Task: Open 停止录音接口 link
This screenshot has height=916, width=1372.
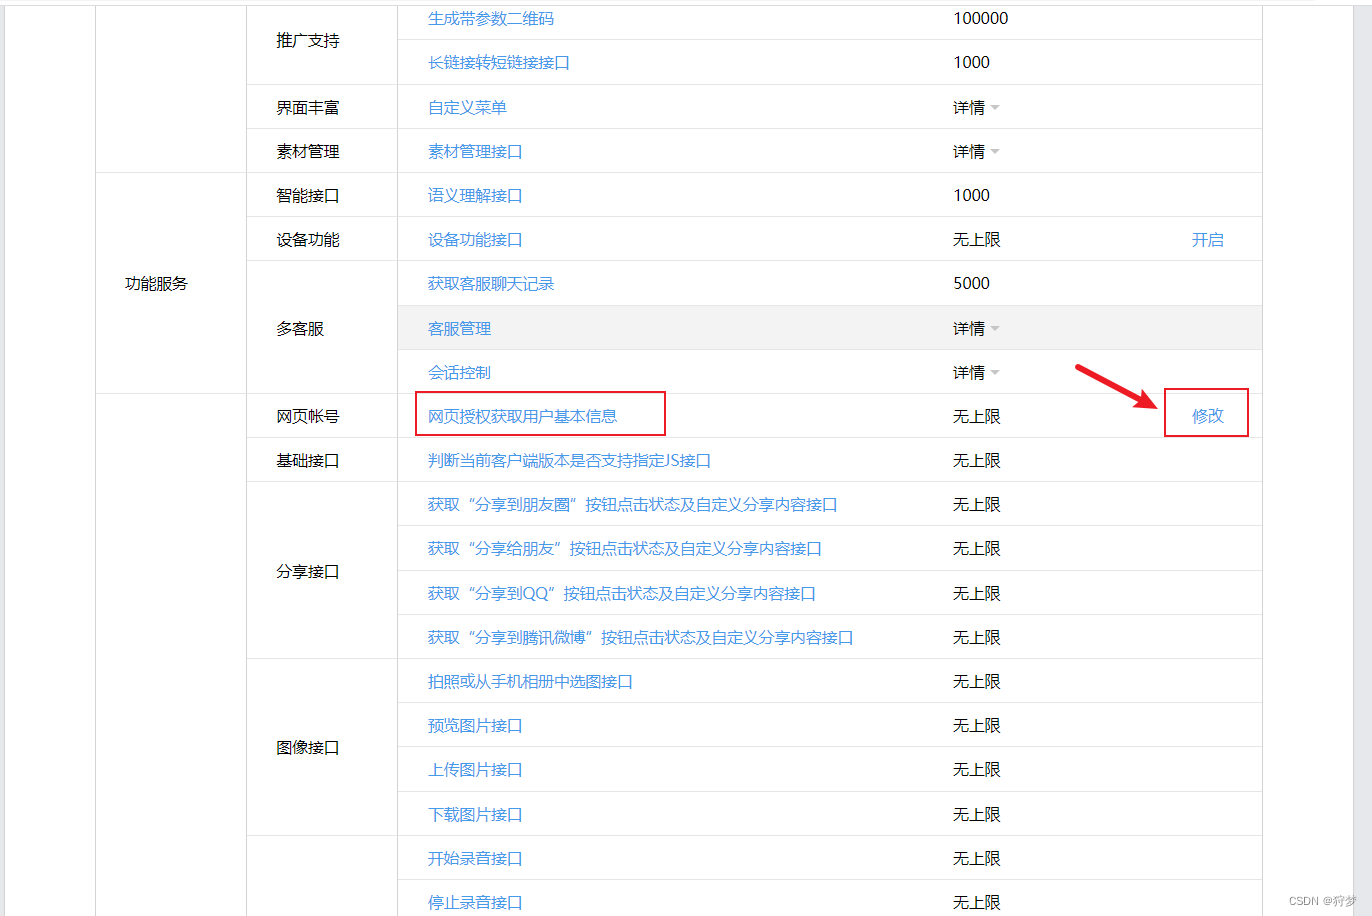Action: (x=475, y=903)
